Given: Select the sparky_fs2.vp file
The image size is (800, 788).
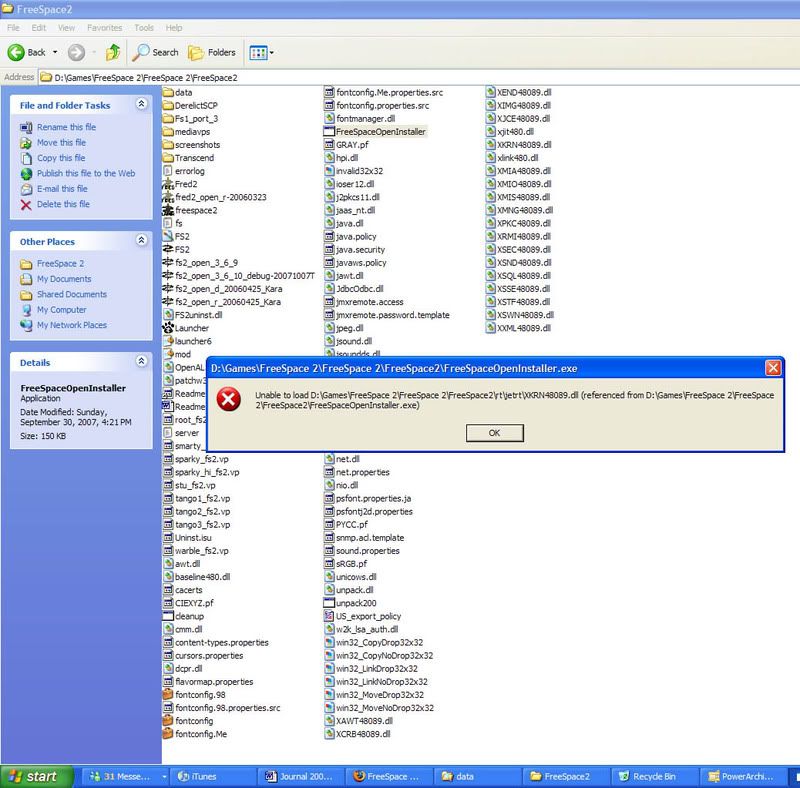Looking at the screenshot, I should click(x=195, y=459).
